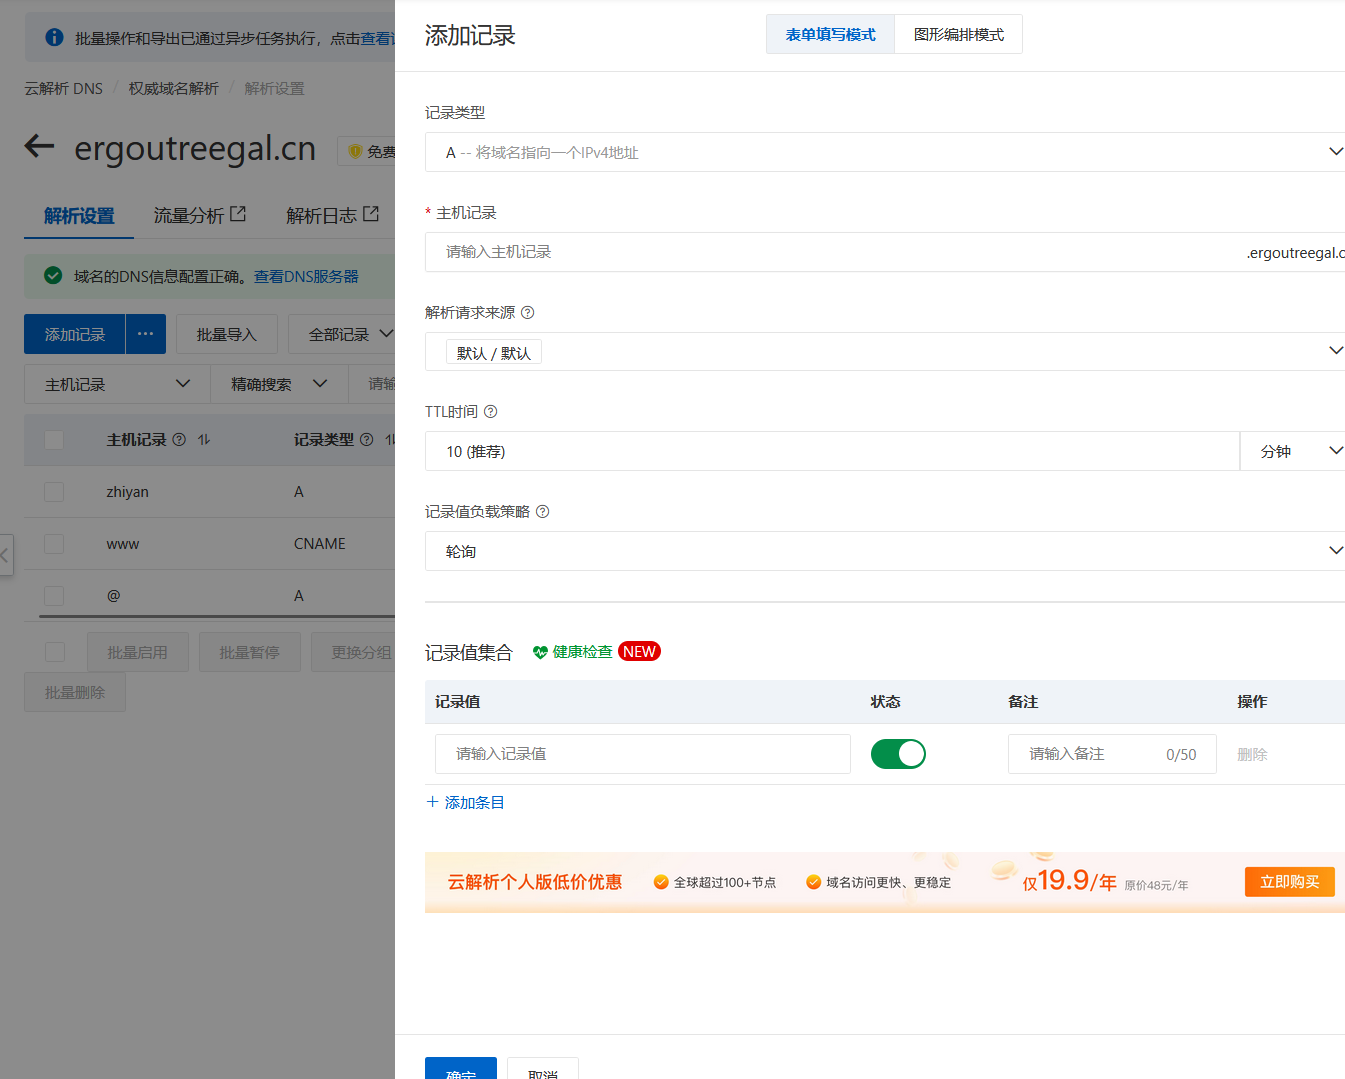Image resolution: width=1345 pixels, height=1079 pixels.
Task: Click the back arrow beside ergoutreegal.cn
Action: (x=39, y=147)
